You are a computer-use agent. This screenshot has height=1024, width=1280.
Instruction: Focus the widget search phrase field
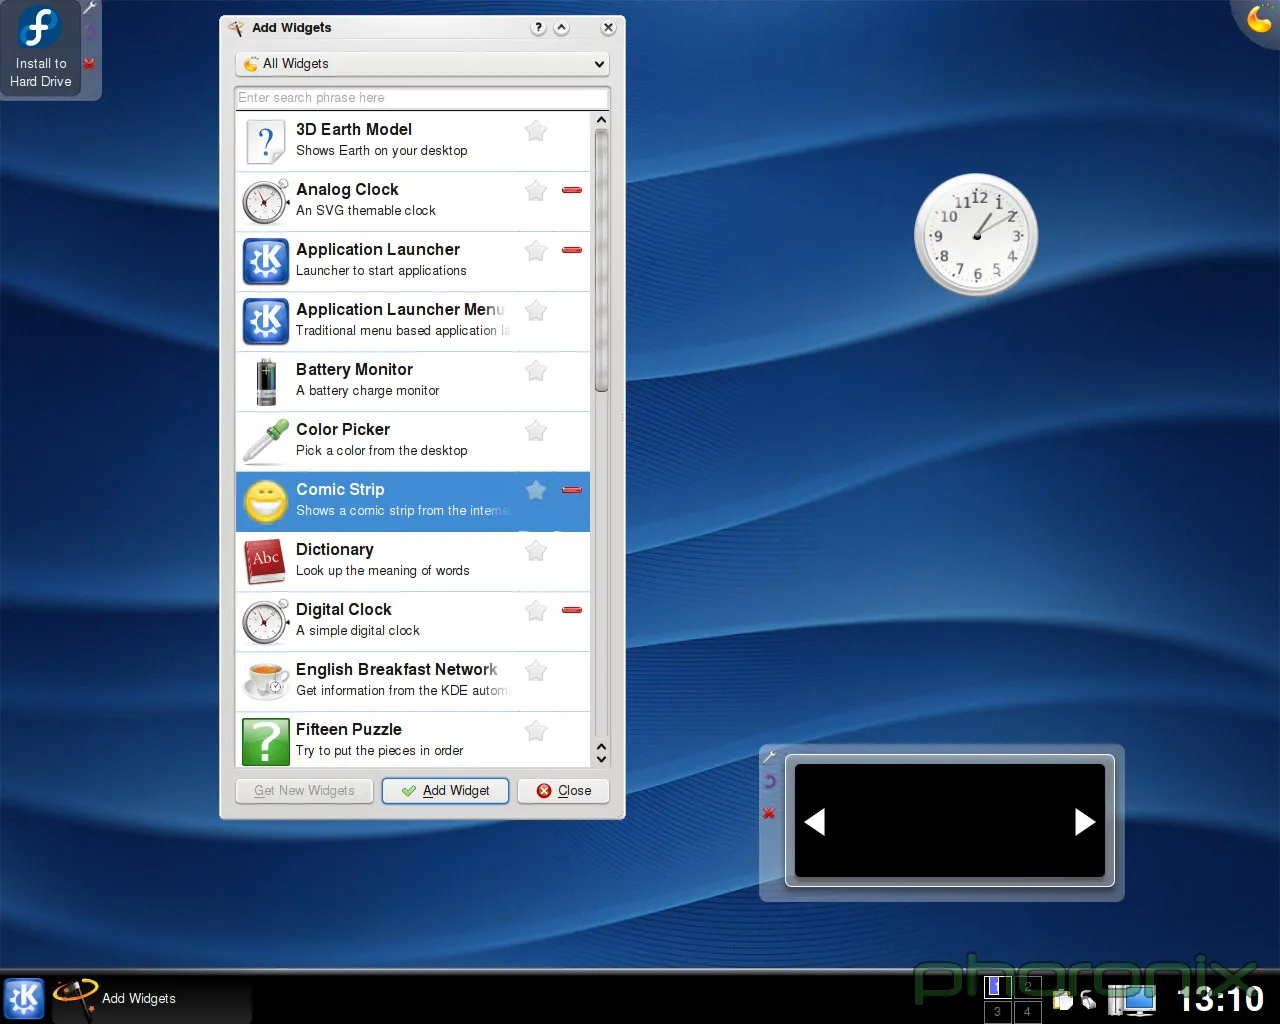(x=422, y=98)
